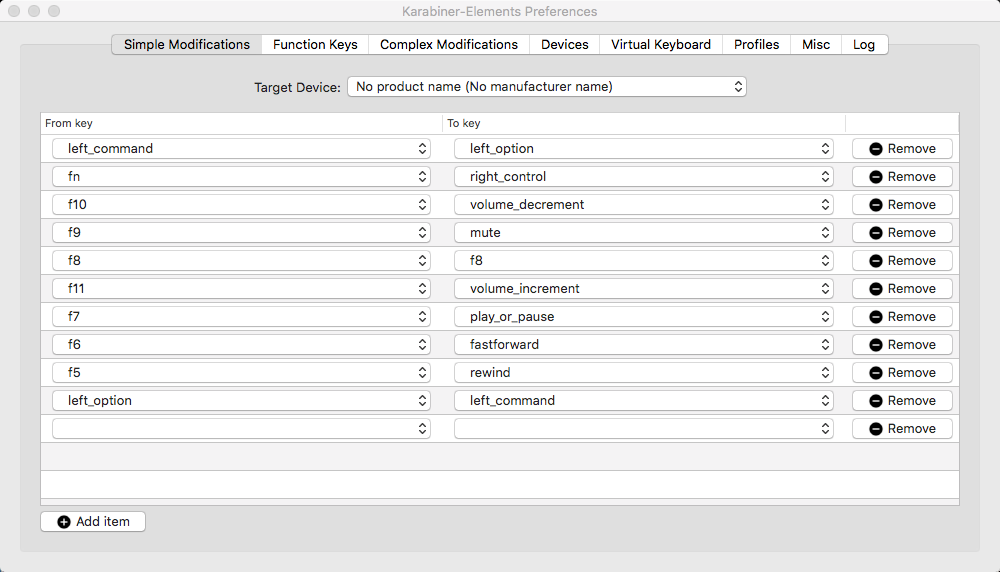This screenshot has height=572, width=1000.
Task: Click the Add item button
Action: click(x=93, y=522)
